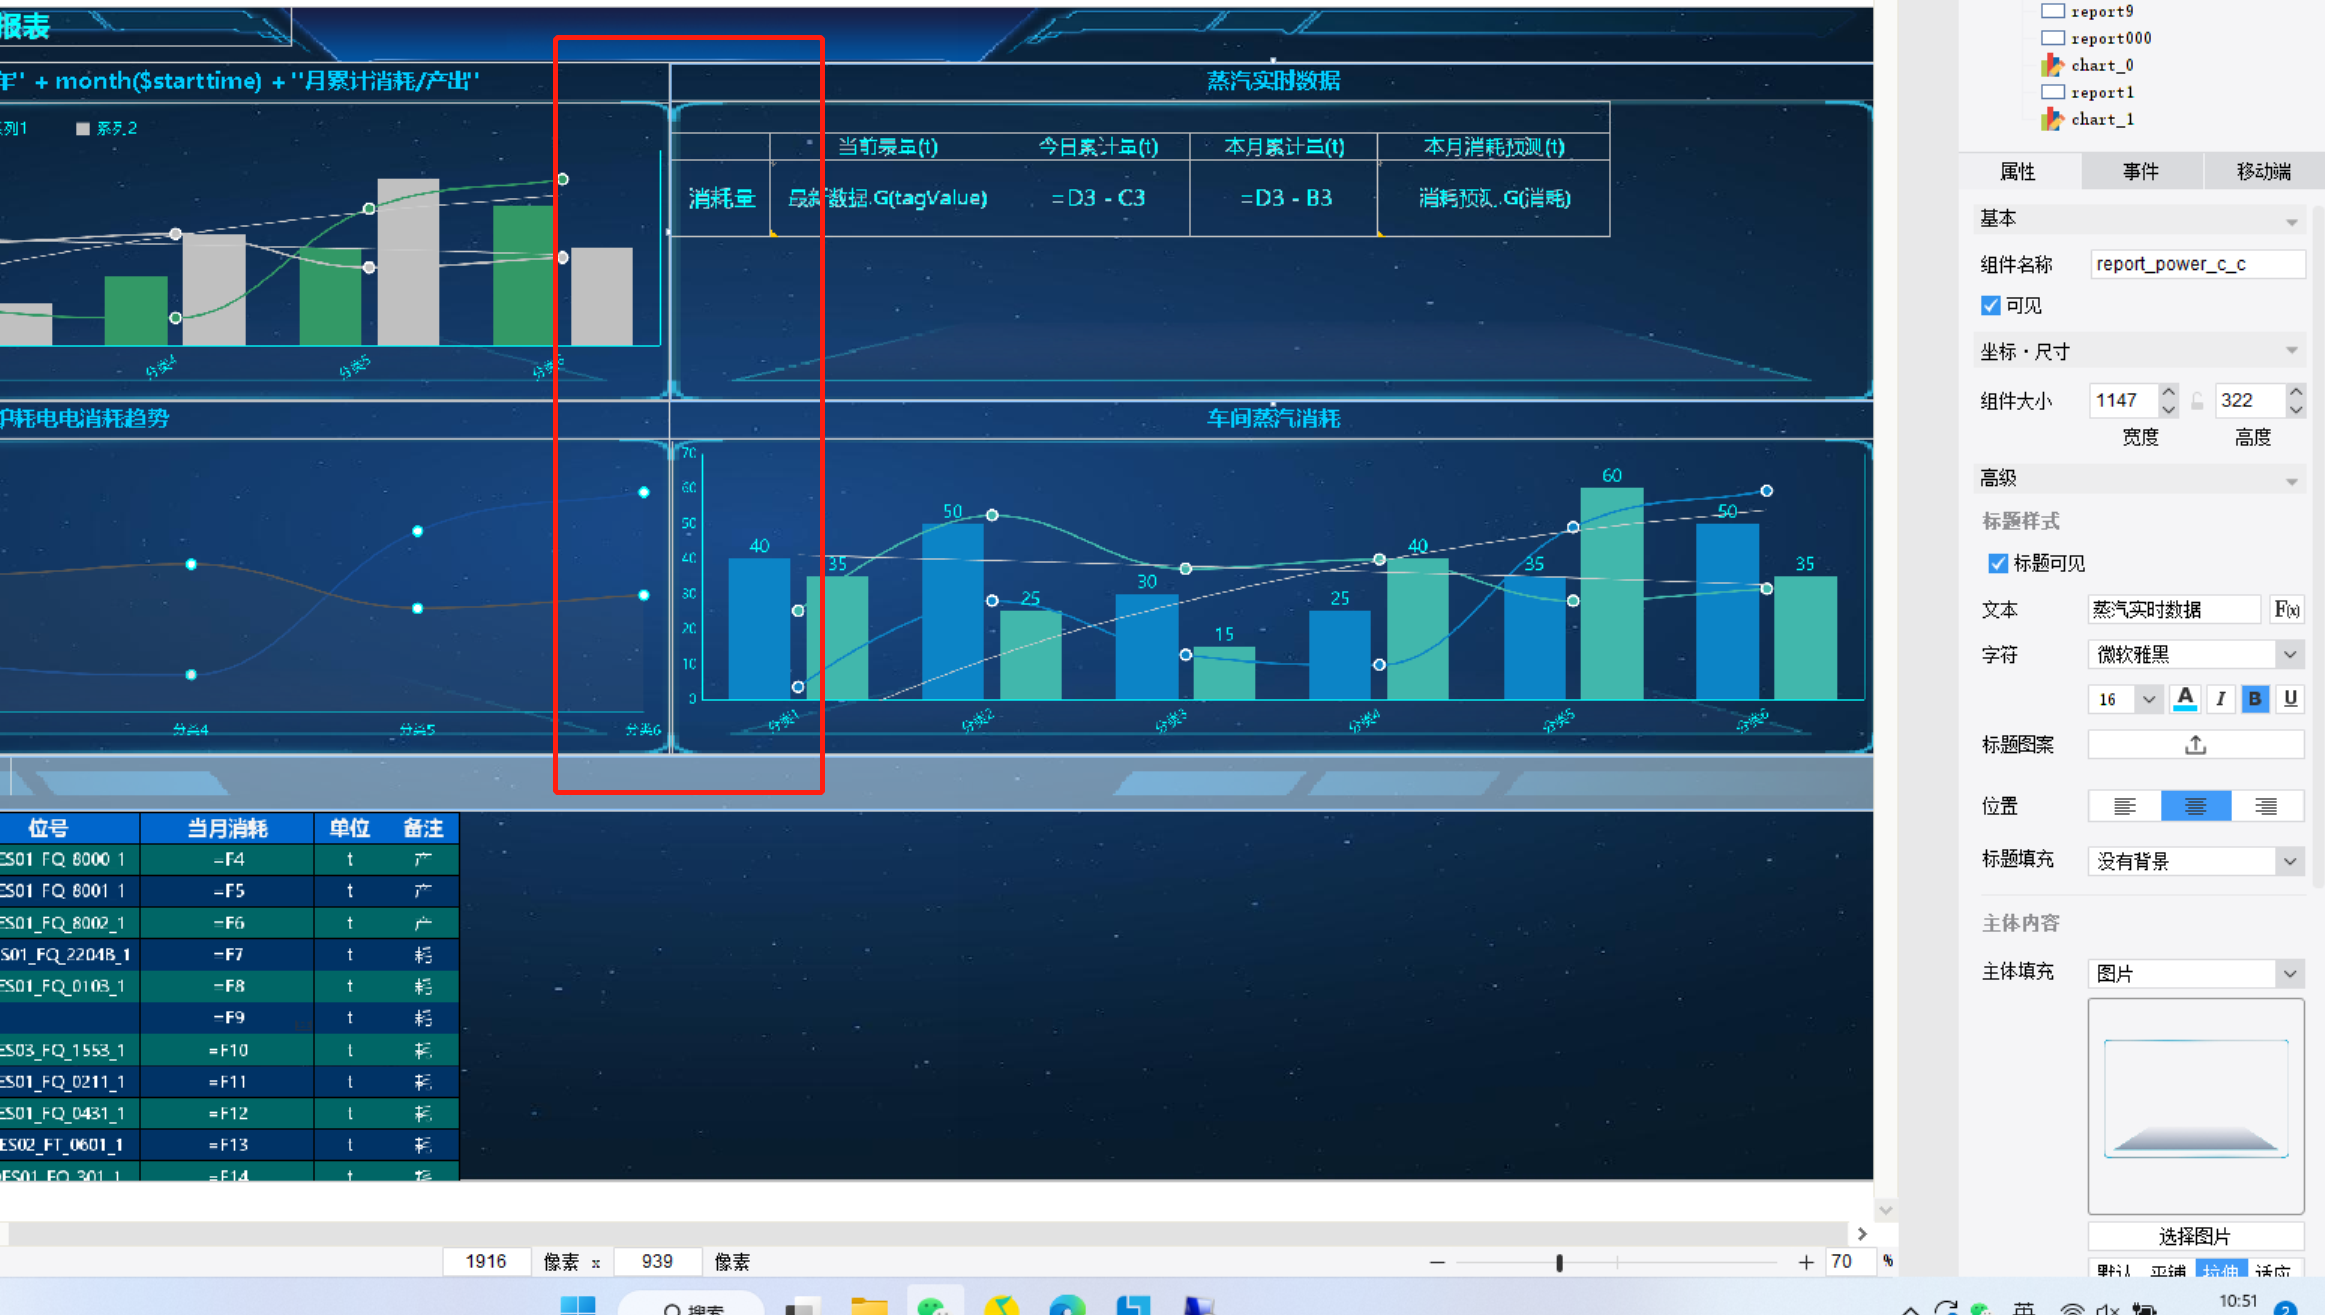Click the zoom slider handle
The width and height of the screenshot is (2325, 1315).
(x=1559, y=1263)
